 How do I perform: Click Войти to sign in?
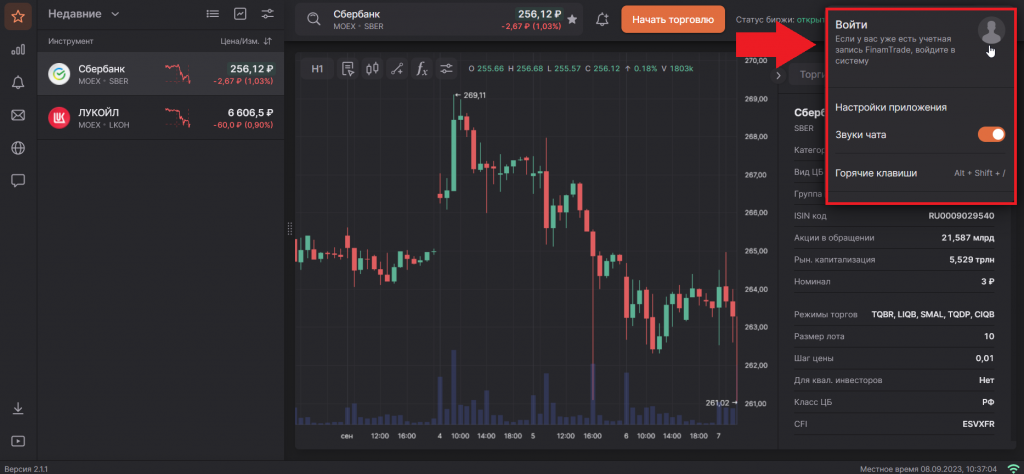coord(851,24)
